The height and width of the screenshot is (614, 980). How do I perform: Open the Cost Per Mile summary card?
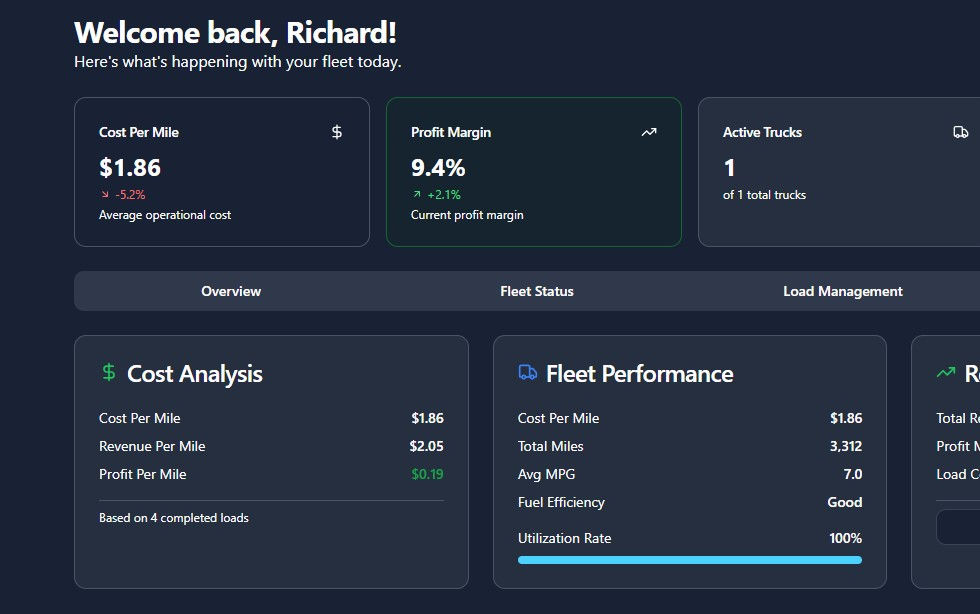click(221, 172)
